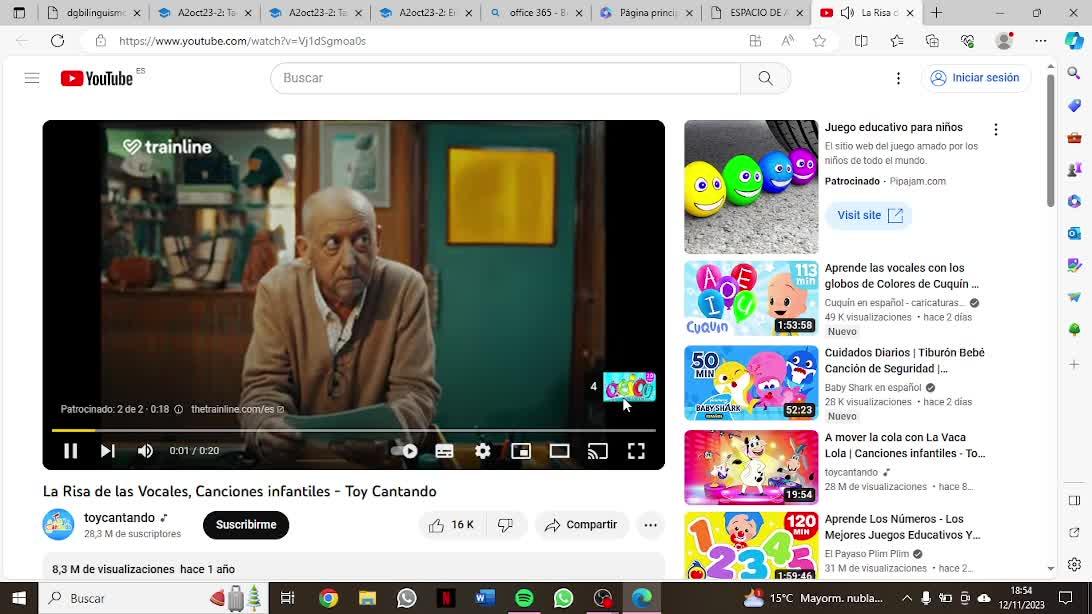Screen dimensions: 1092x614
Task: Click the YouTube page vertical scrollbar
Action: [1051, 139]
